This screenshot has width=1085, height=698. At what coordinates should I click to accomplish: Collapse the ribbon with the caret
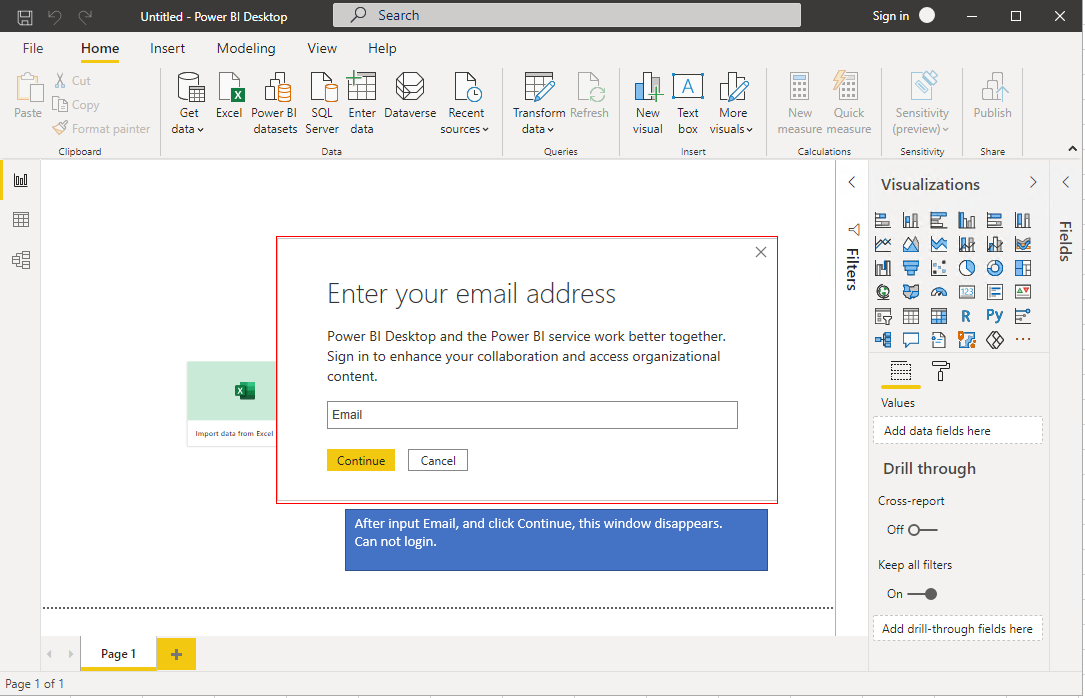coord(1073,149)
